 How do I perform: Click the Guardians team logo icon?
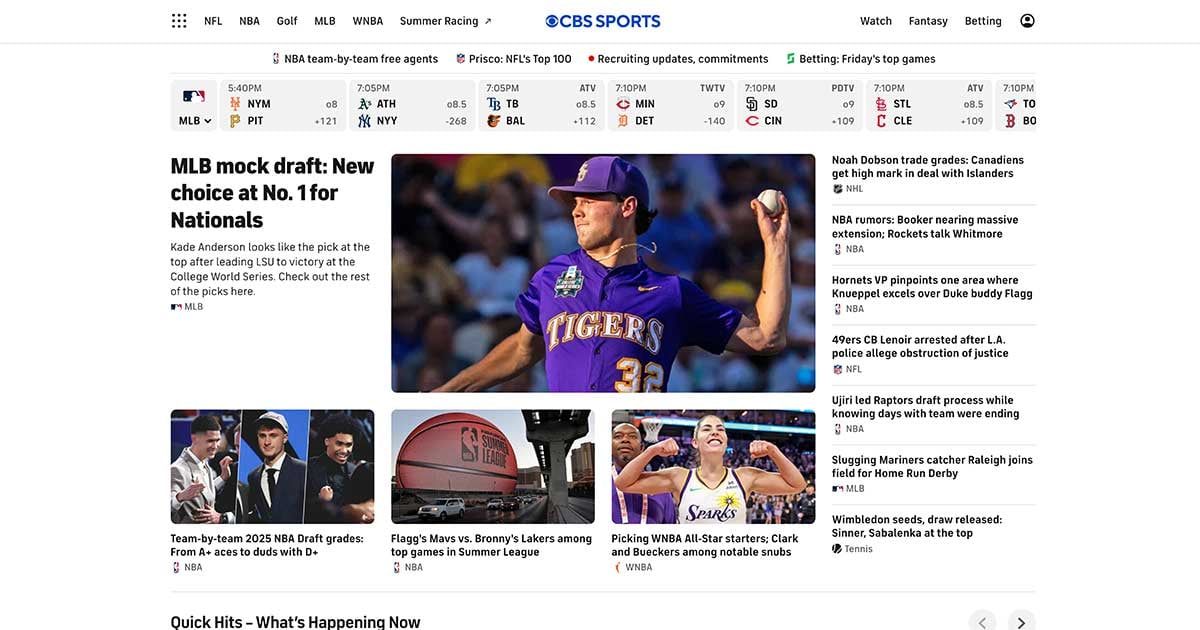click(x=881, y=121)
